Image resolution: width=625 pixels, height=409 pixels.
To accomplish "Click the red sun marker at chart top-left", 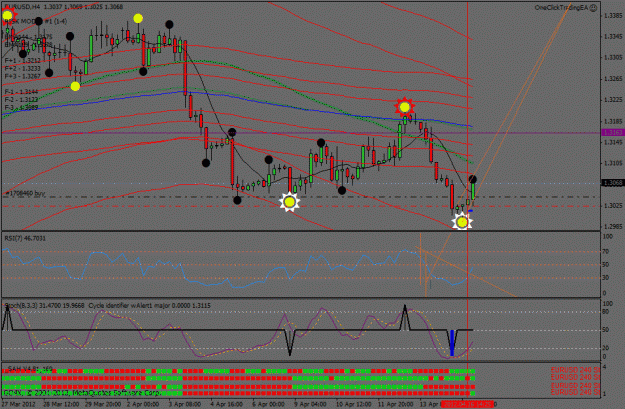I will [x=7, y=16].
